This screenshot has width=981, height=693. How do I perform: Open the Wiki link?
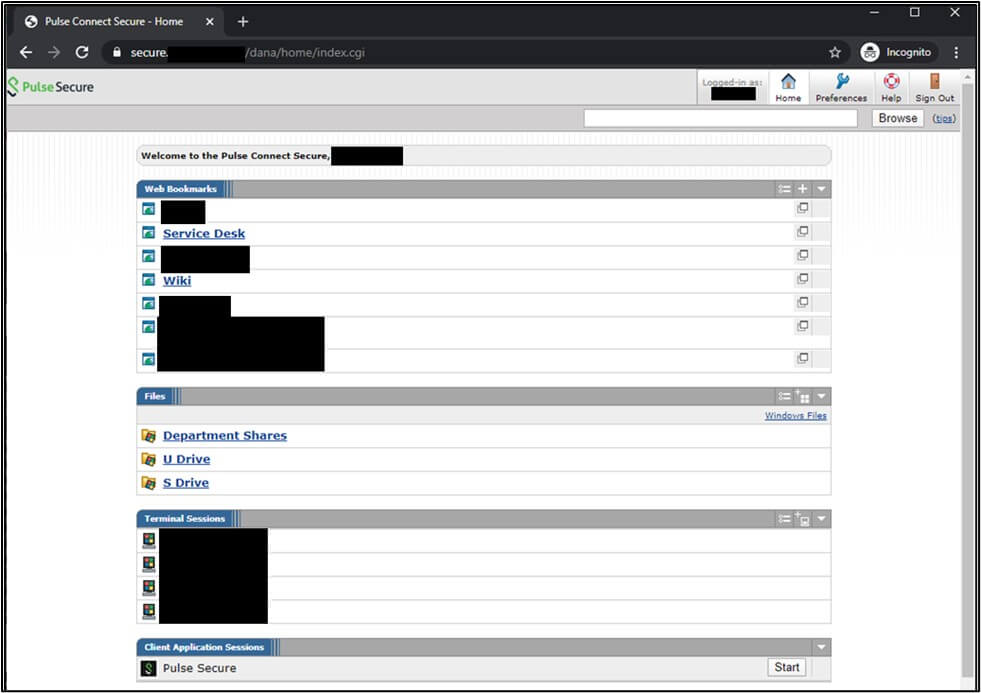coord(177,281)
